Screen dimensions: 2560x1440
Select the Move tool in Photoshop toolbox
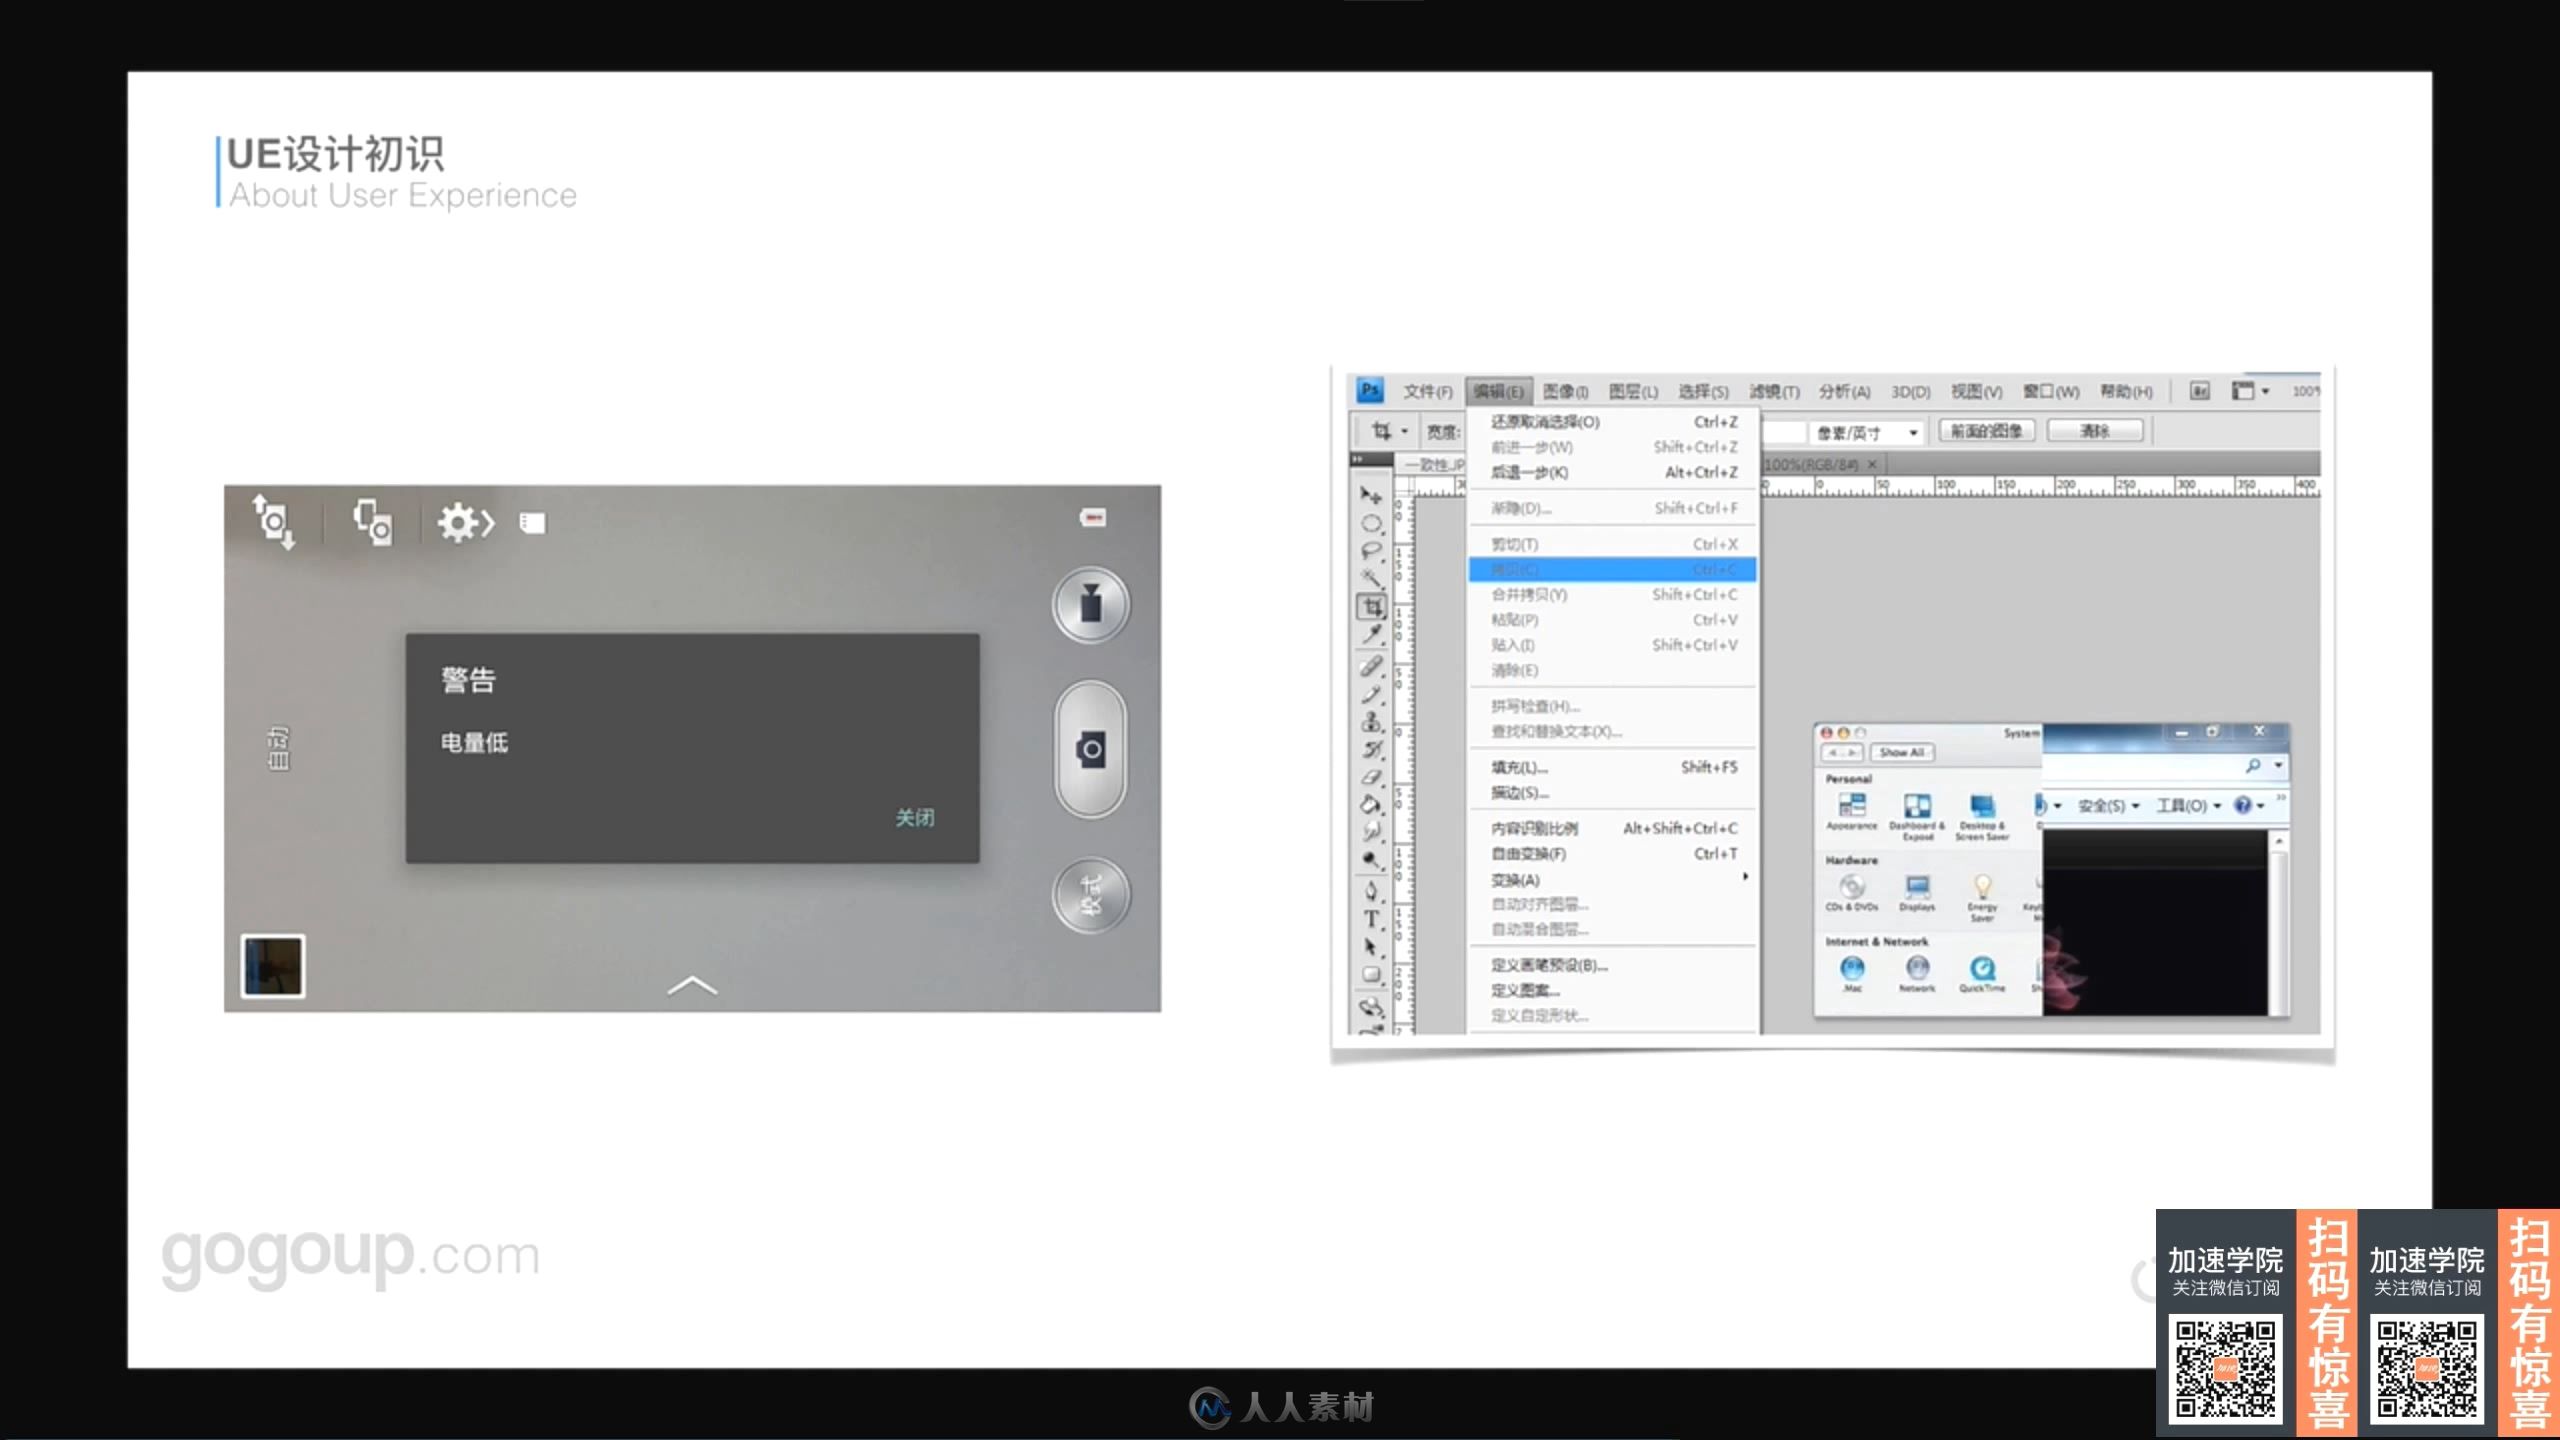(x=1371, y=494)
